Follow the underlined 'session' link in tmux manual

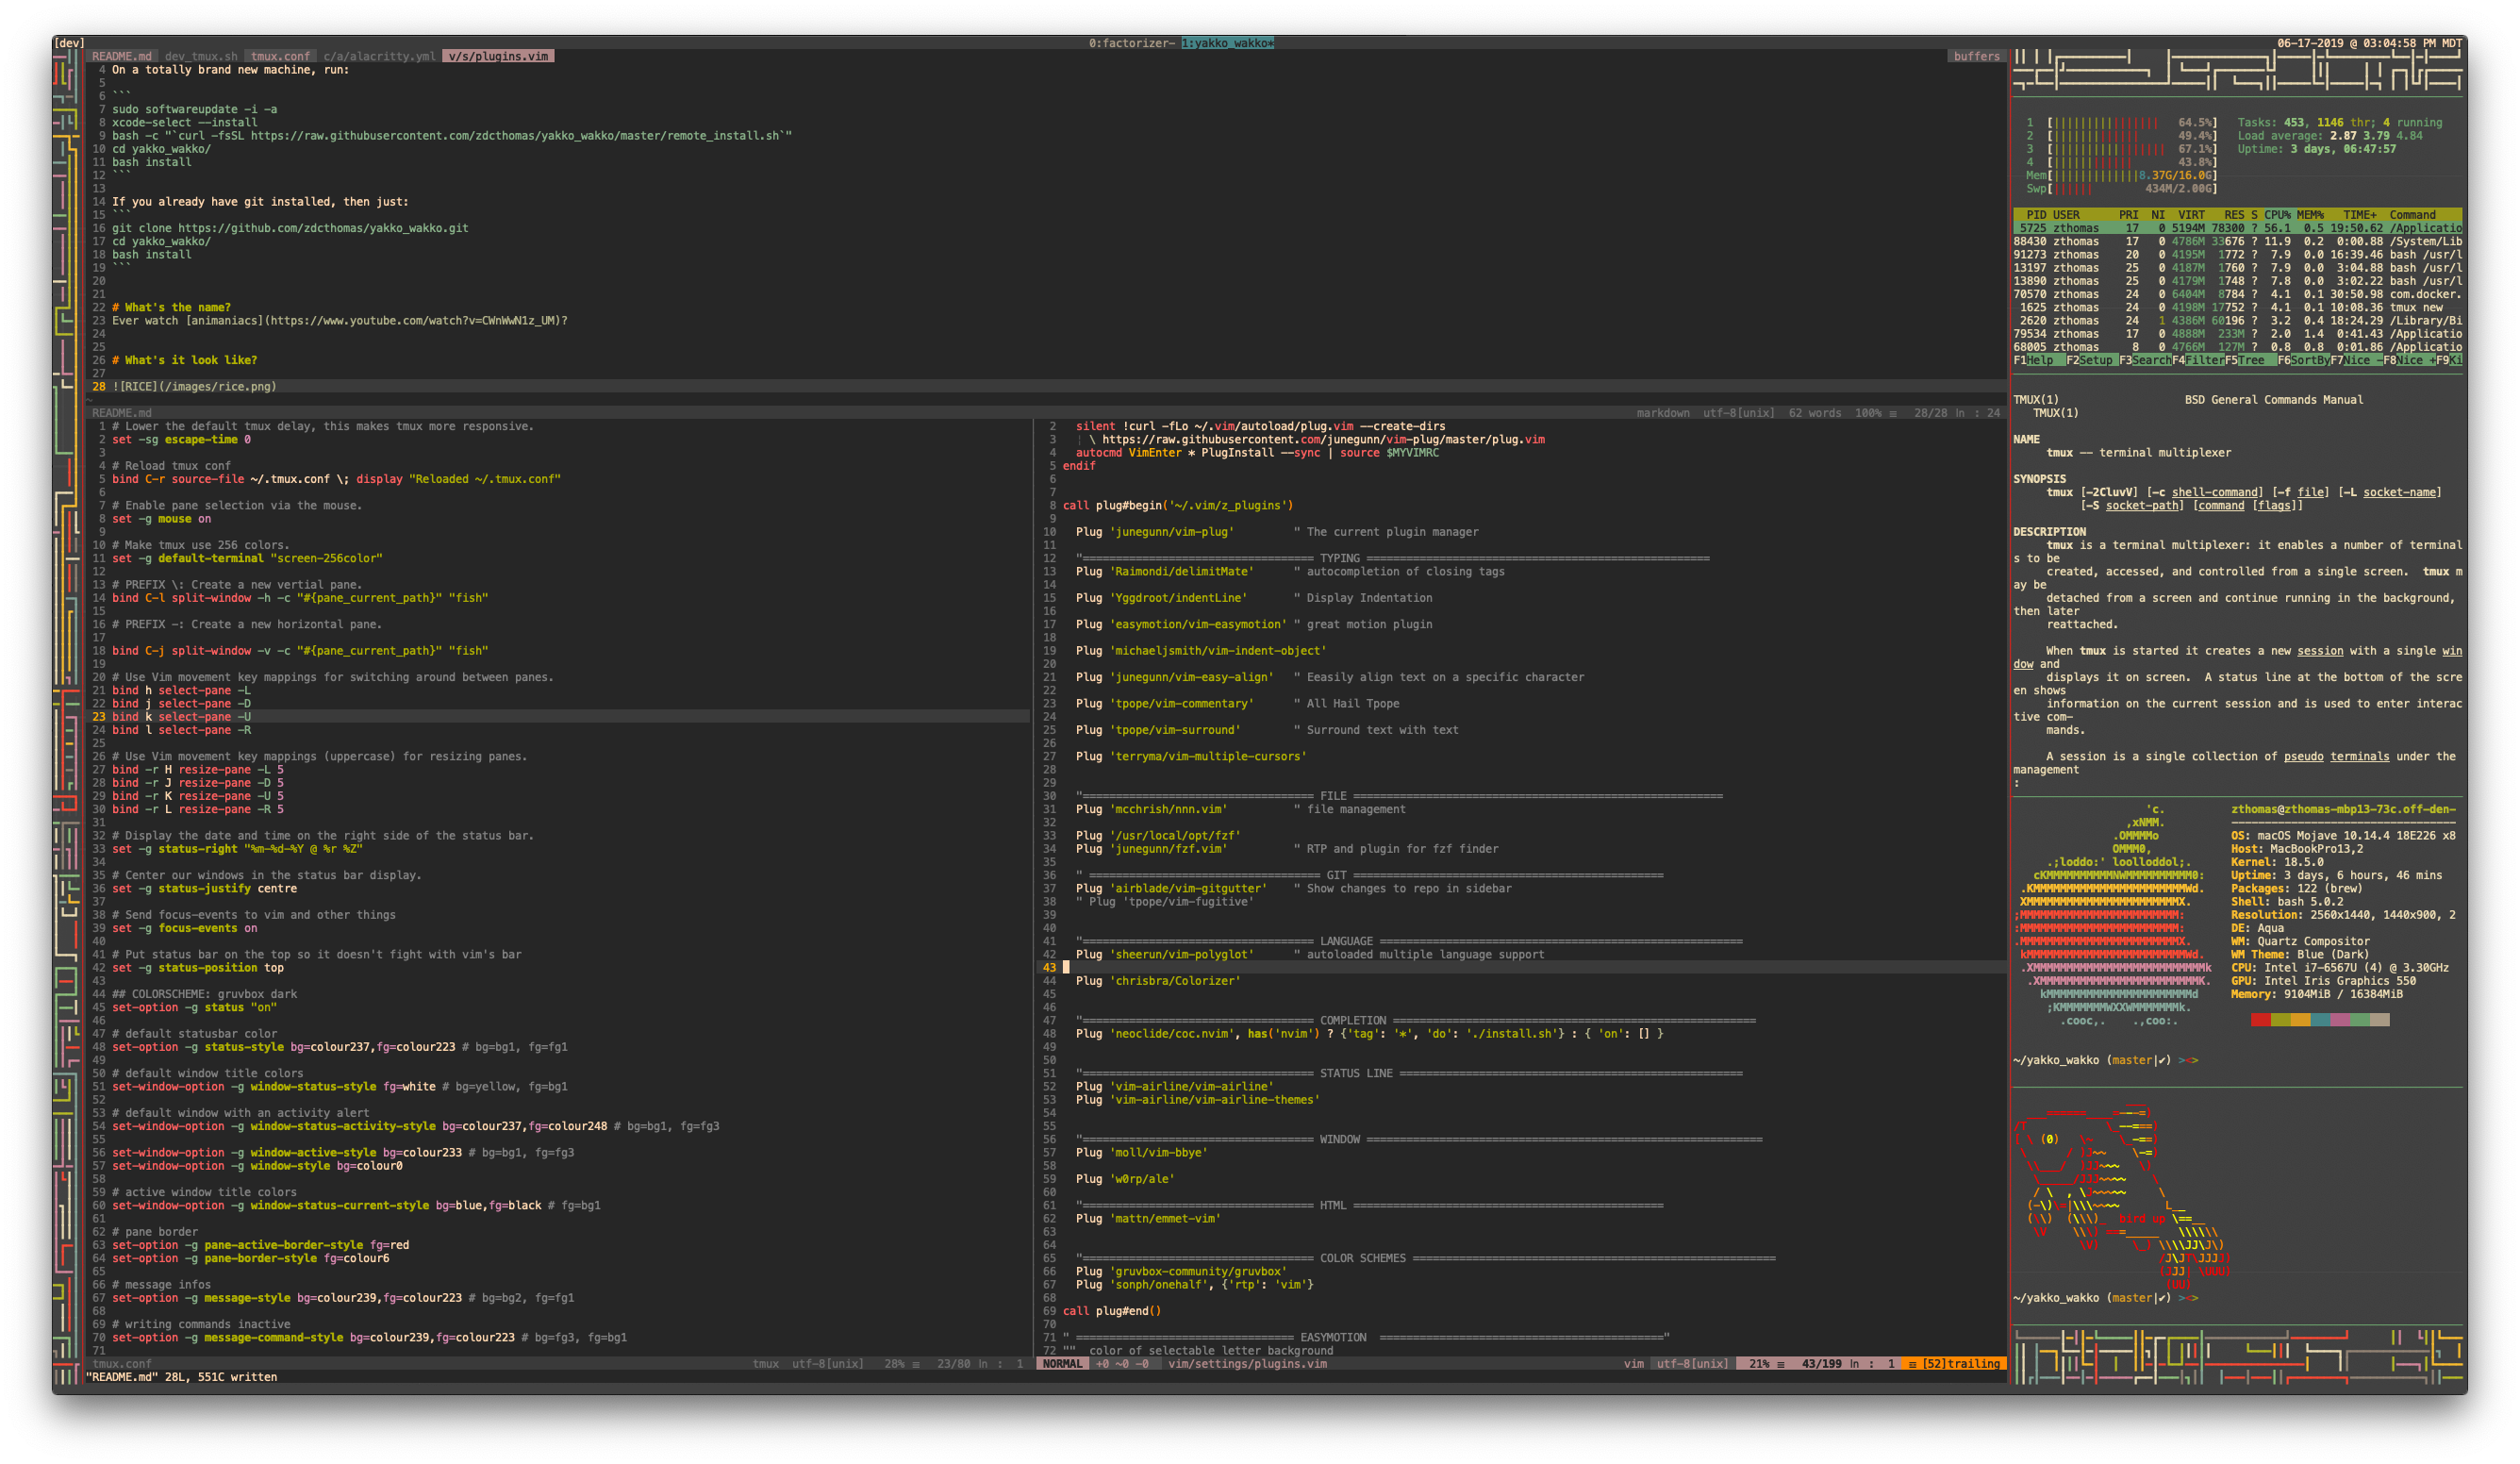click(2320, 651)
